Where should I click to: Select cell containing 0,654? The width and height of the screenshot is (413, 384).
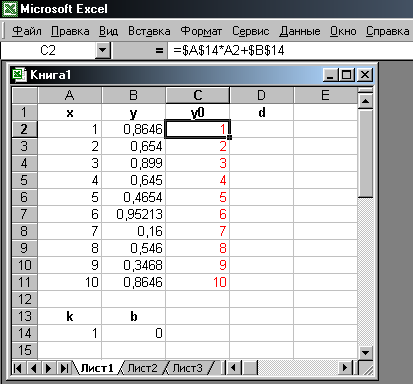134,146
